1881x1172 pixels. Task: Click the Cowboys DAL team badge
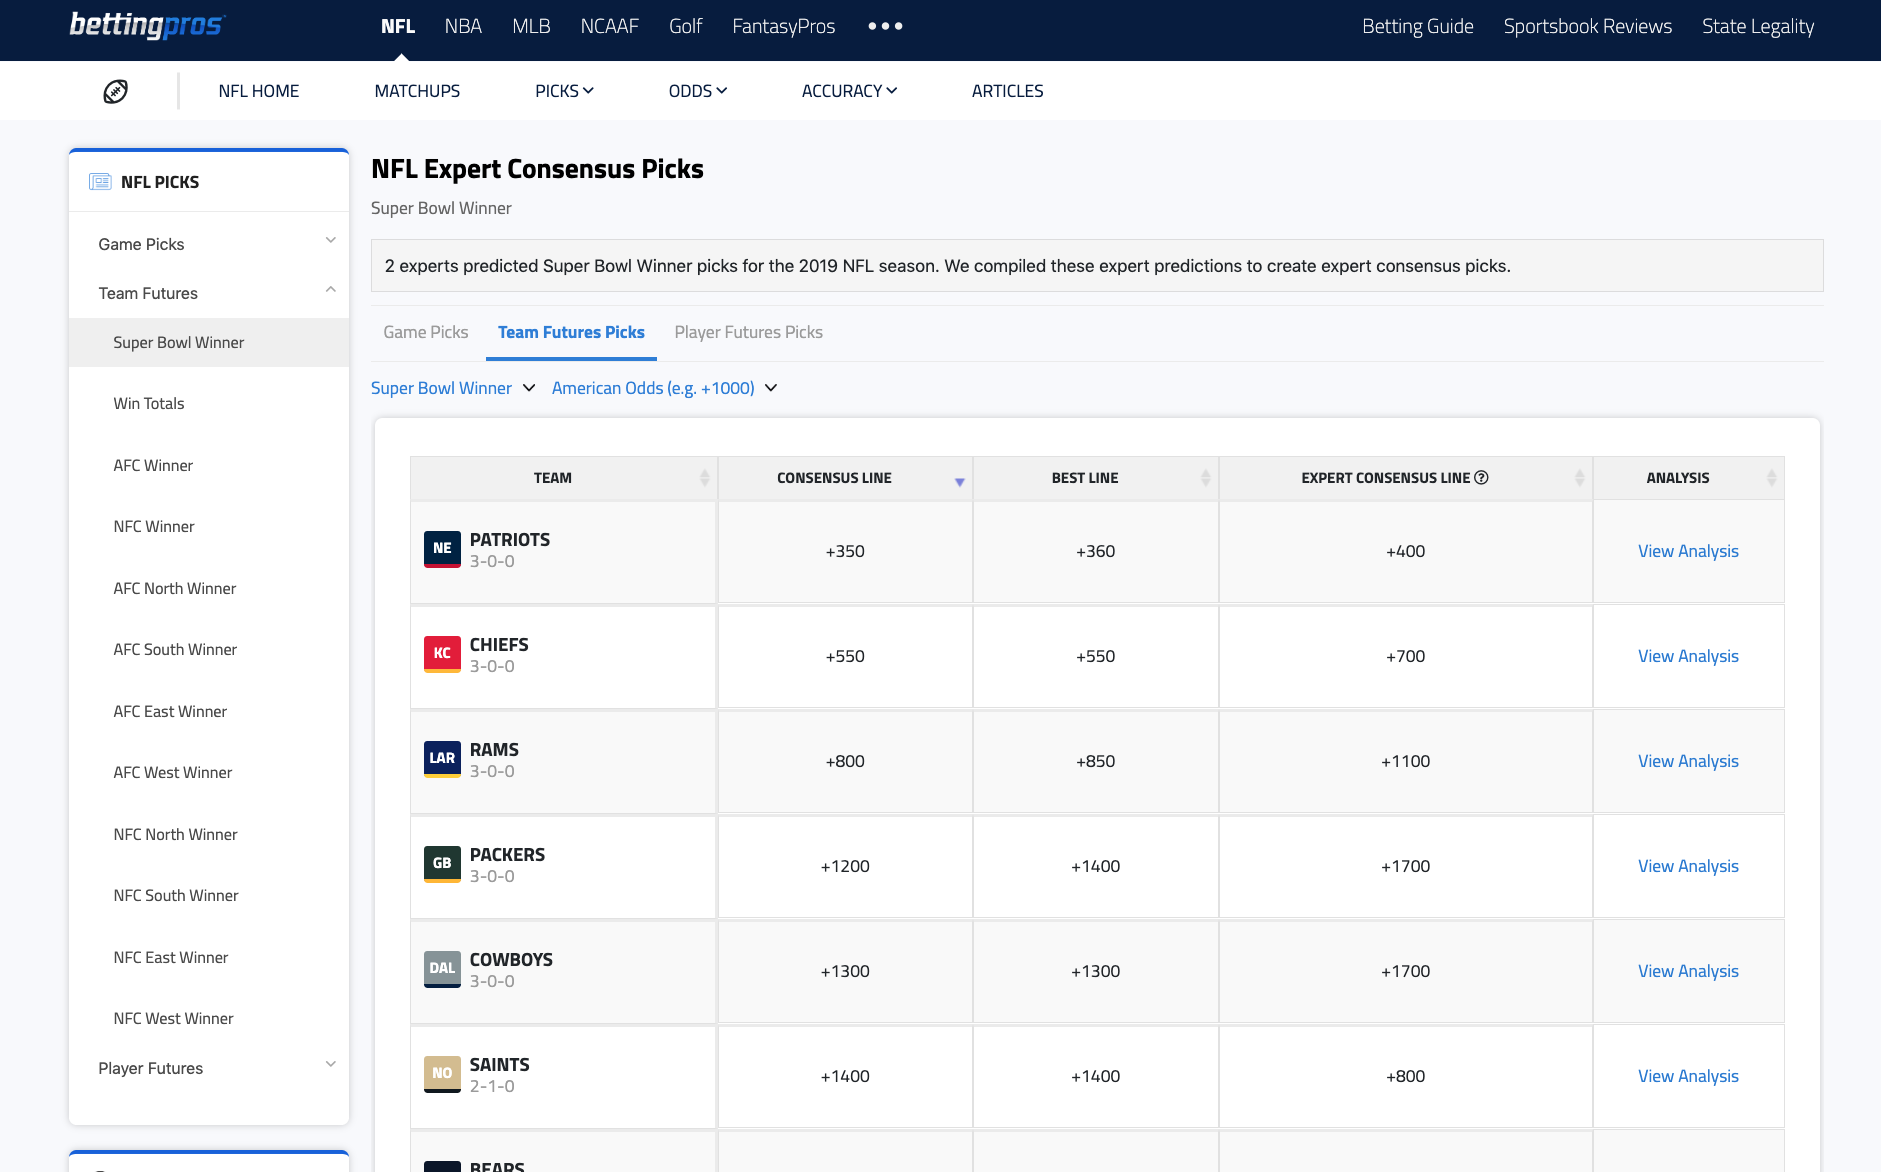[442, 969]
